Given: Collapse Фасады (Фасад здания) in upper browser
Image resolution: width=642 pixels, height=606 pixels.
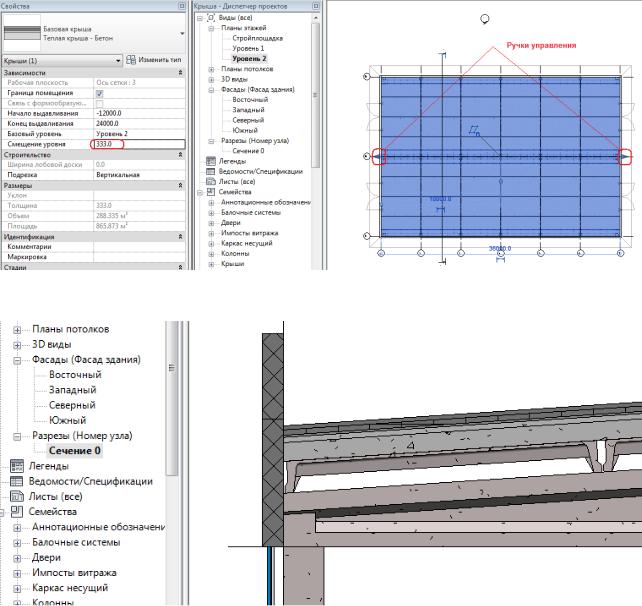Looking at the screenshot, I should click(211, 90).
